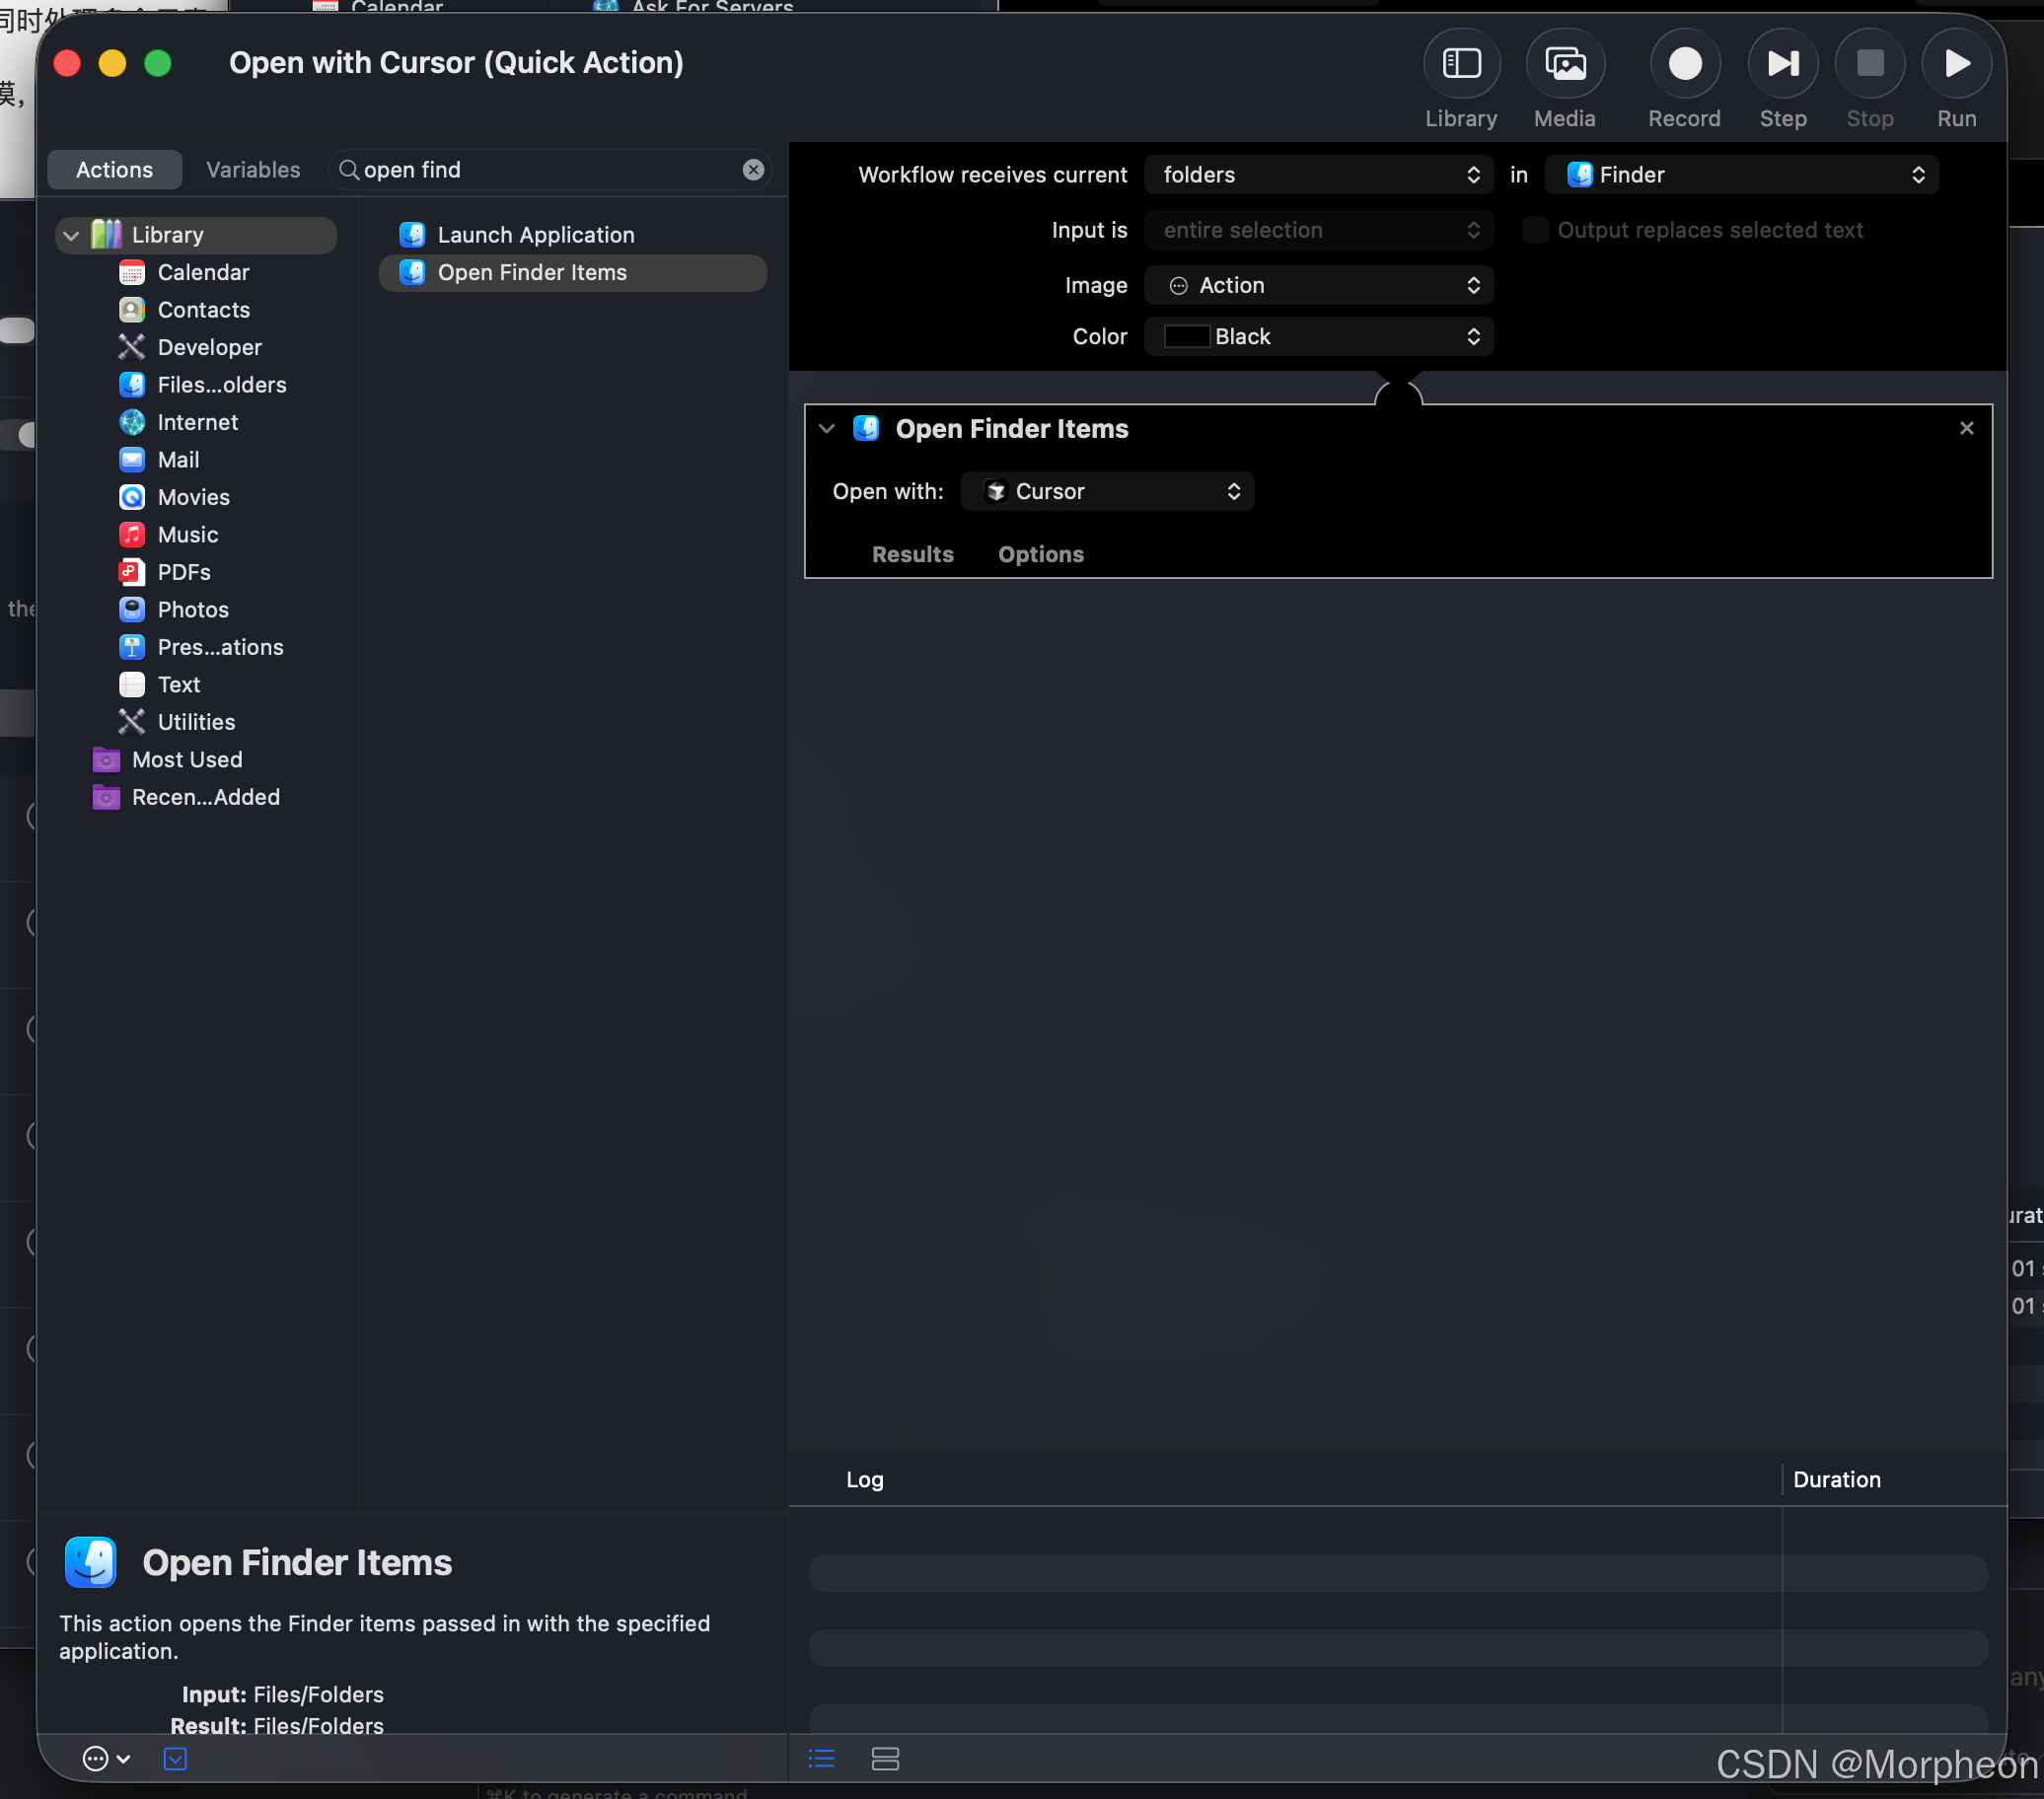
Task: Step through the workflow
Action: (x=1782, y=64)
